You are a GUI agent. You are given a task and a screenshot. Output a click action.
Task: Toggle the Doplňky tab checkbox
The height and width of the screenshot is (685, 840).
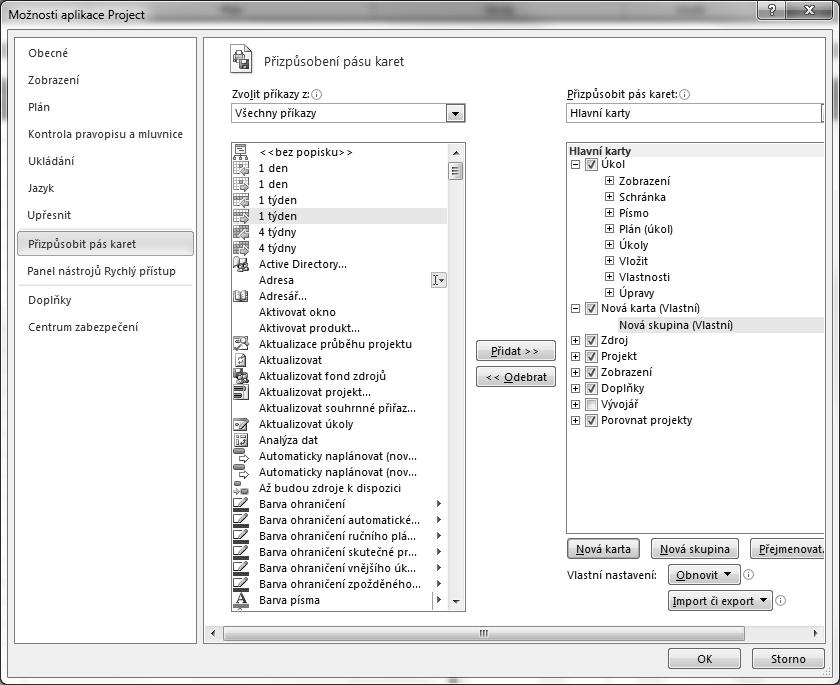[x=591, y=388]
